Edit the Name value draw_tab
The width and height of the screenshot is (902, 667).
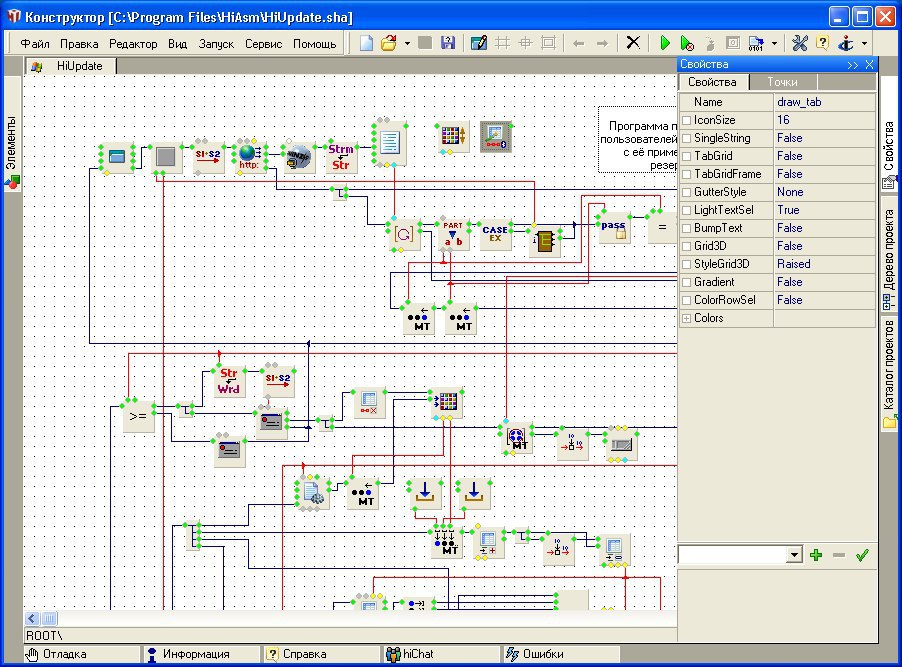coord(825,102)
